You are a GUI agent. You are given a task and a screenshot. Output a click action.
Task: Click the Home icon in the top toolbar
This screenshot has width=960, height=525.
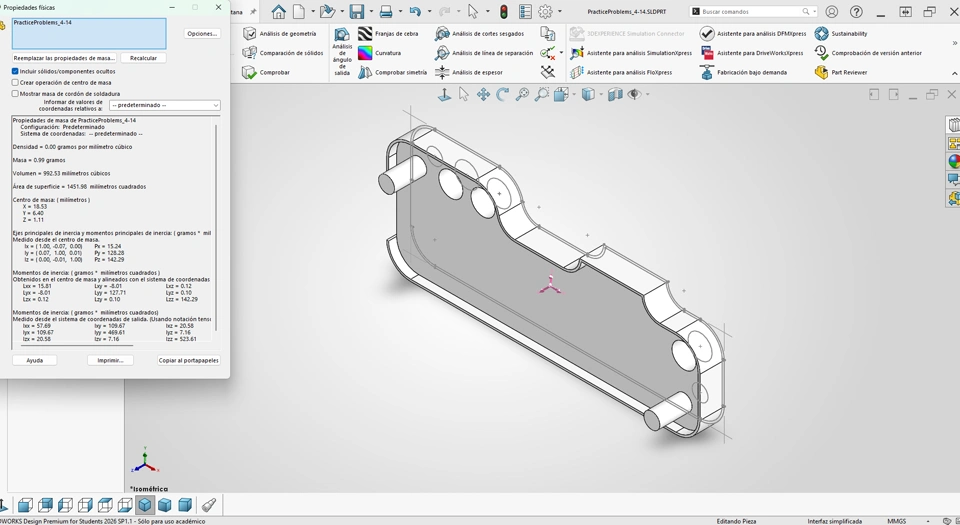[x=279, y=12]
